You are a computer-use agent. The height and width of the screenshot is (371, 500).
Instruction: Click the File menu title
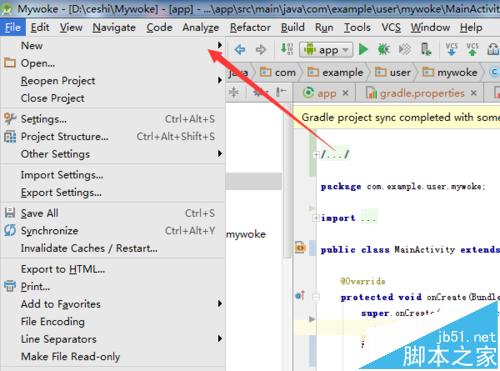13,27
